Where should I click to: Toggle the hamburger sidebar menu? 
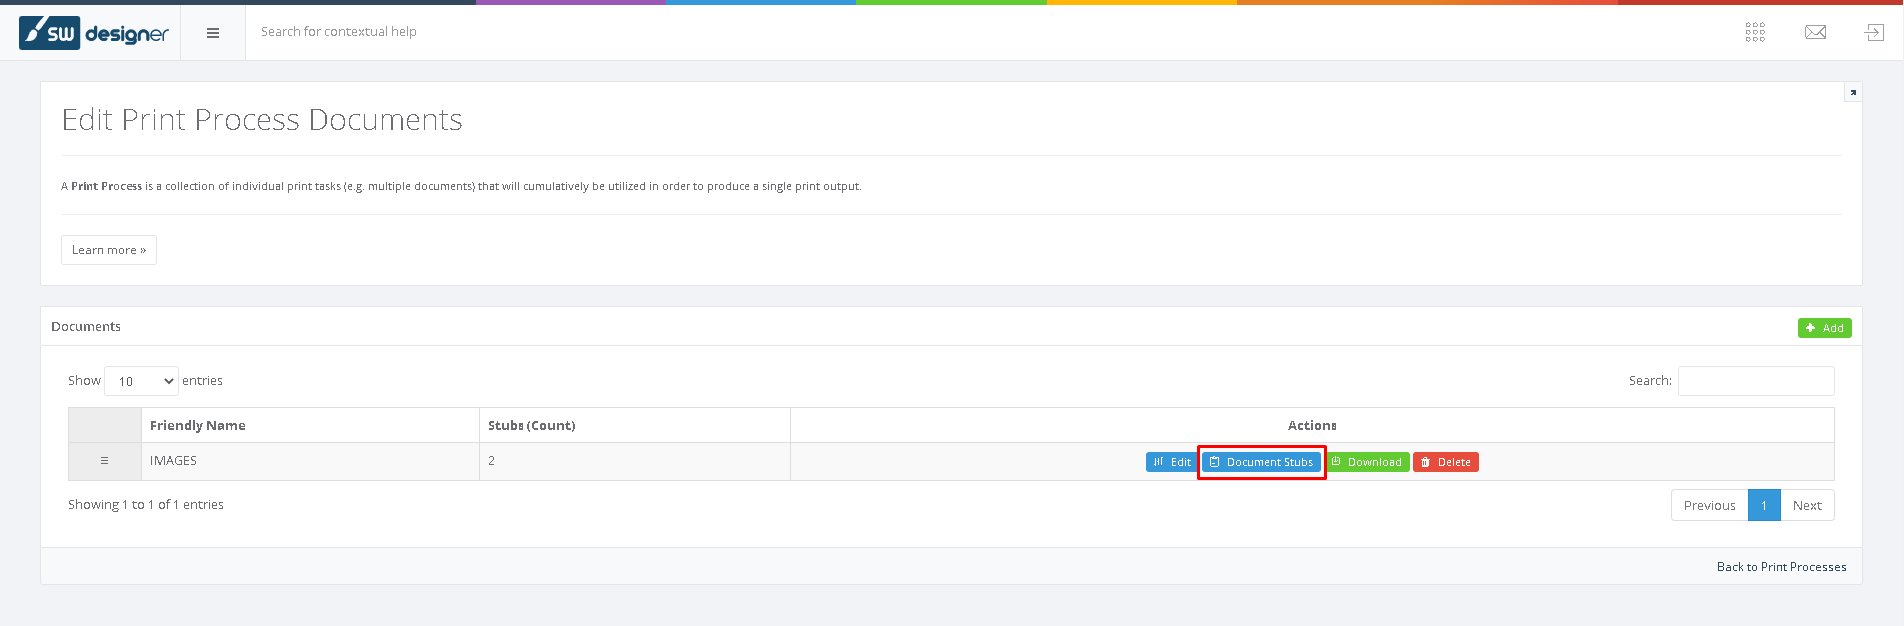pos(213,33)
